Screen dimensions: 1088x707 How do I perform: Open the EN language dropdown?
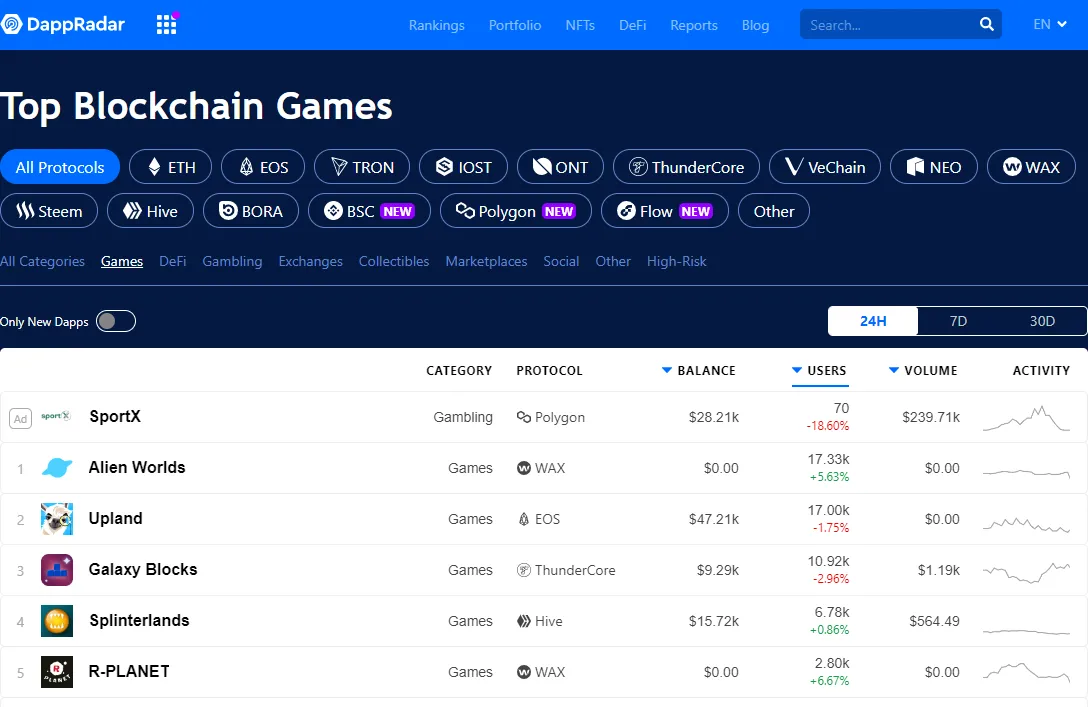pyautogui.click(x=1049, y=24)
